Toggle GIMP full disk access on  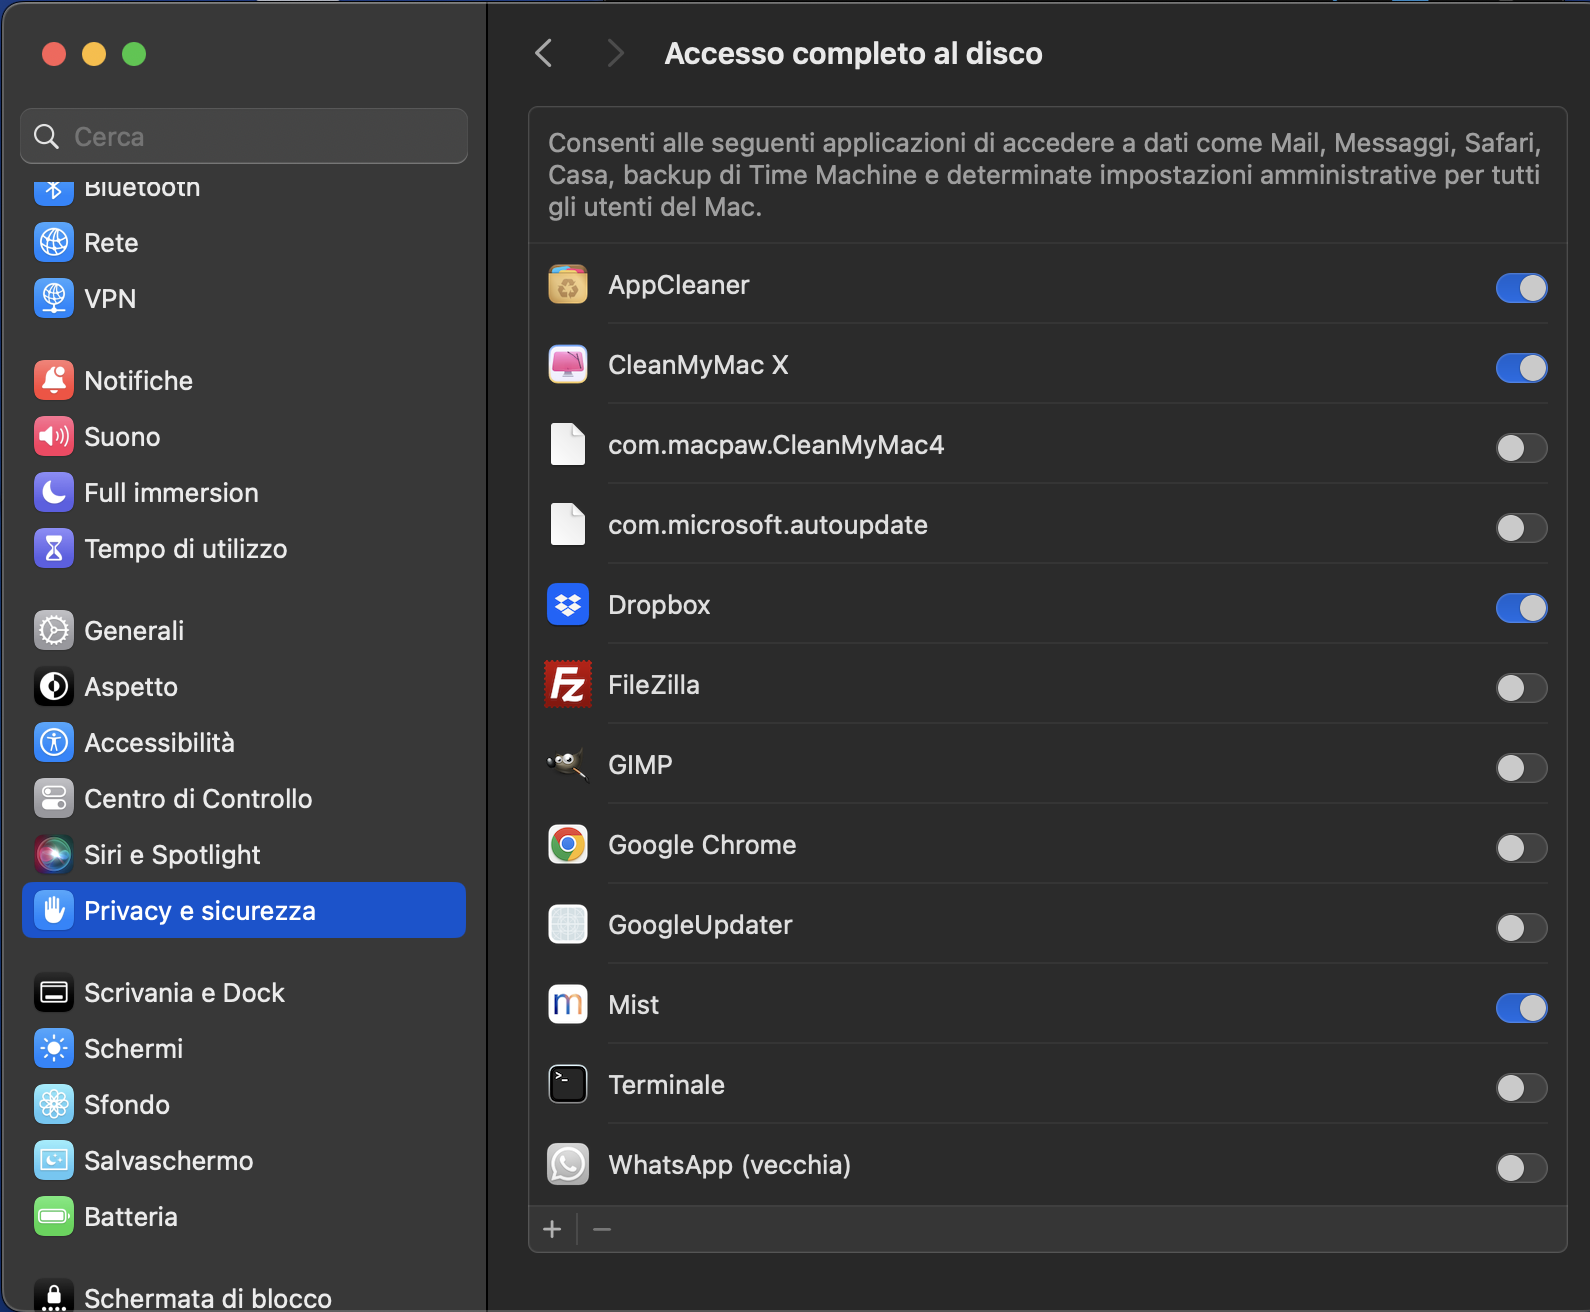tap(1521, 768)
